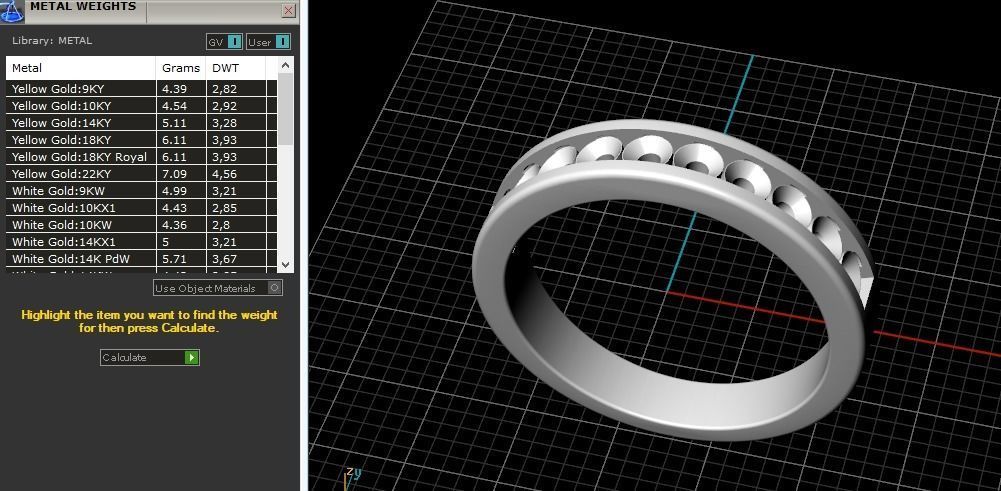Image resolution: width=1001 pixels, height=491 pixels.
Task: Sort by the Metal column header
Action: pyautogui.click(x=81, y=68)
